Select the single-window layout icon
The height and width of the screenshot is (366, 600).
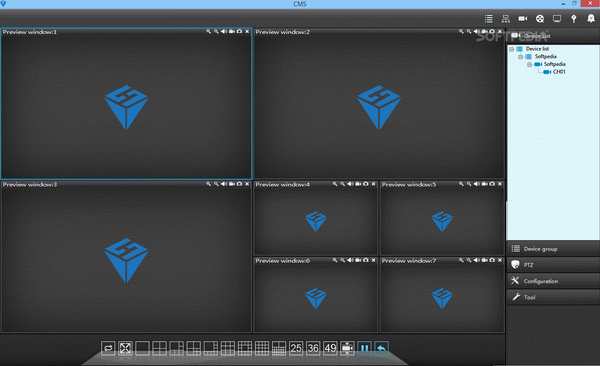point(142,348)
